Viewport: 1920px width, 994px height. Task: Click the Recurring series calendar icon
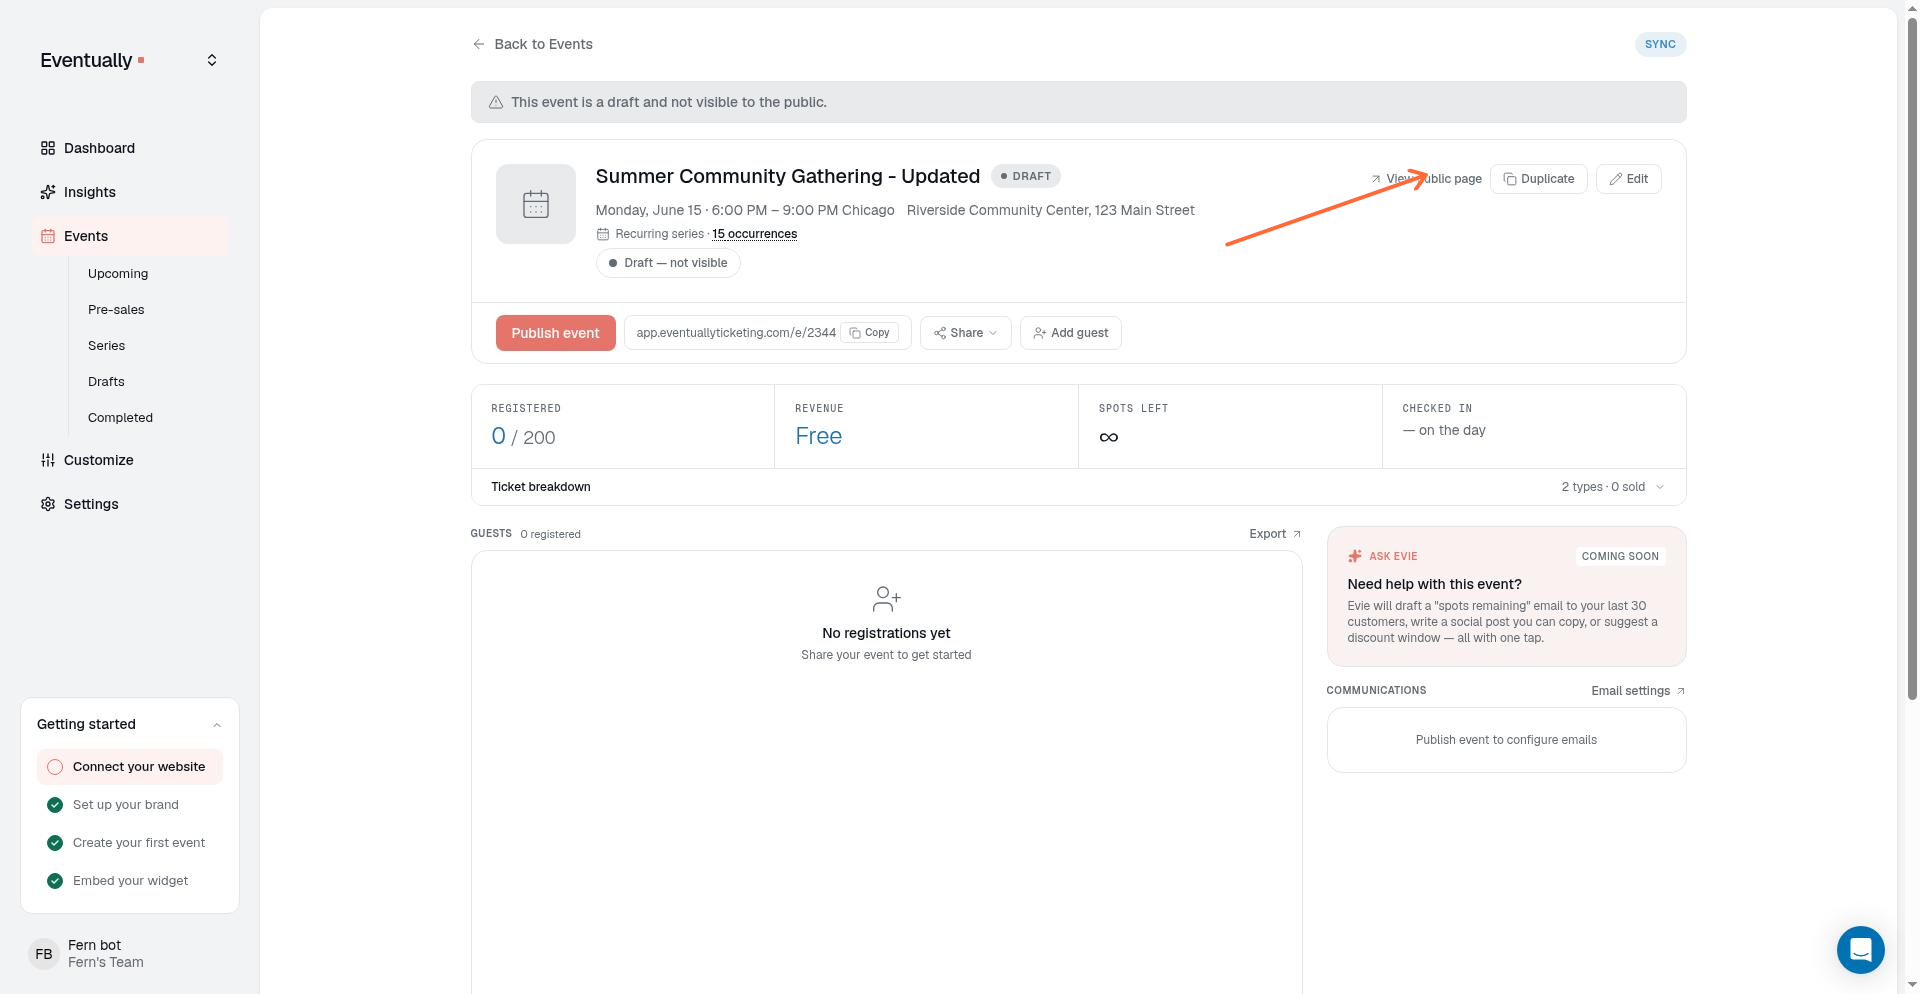coord(603,234)
